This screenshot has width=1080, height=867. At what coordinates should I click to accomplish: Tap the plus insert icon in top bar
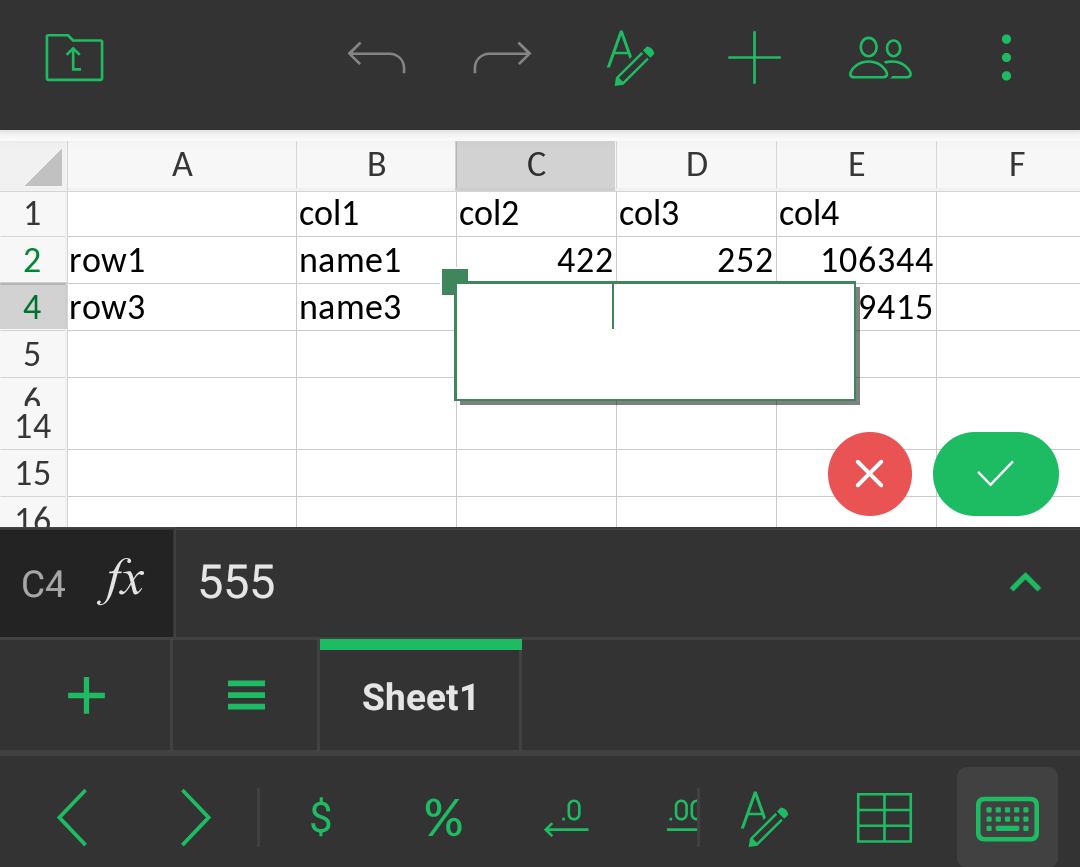754,58
